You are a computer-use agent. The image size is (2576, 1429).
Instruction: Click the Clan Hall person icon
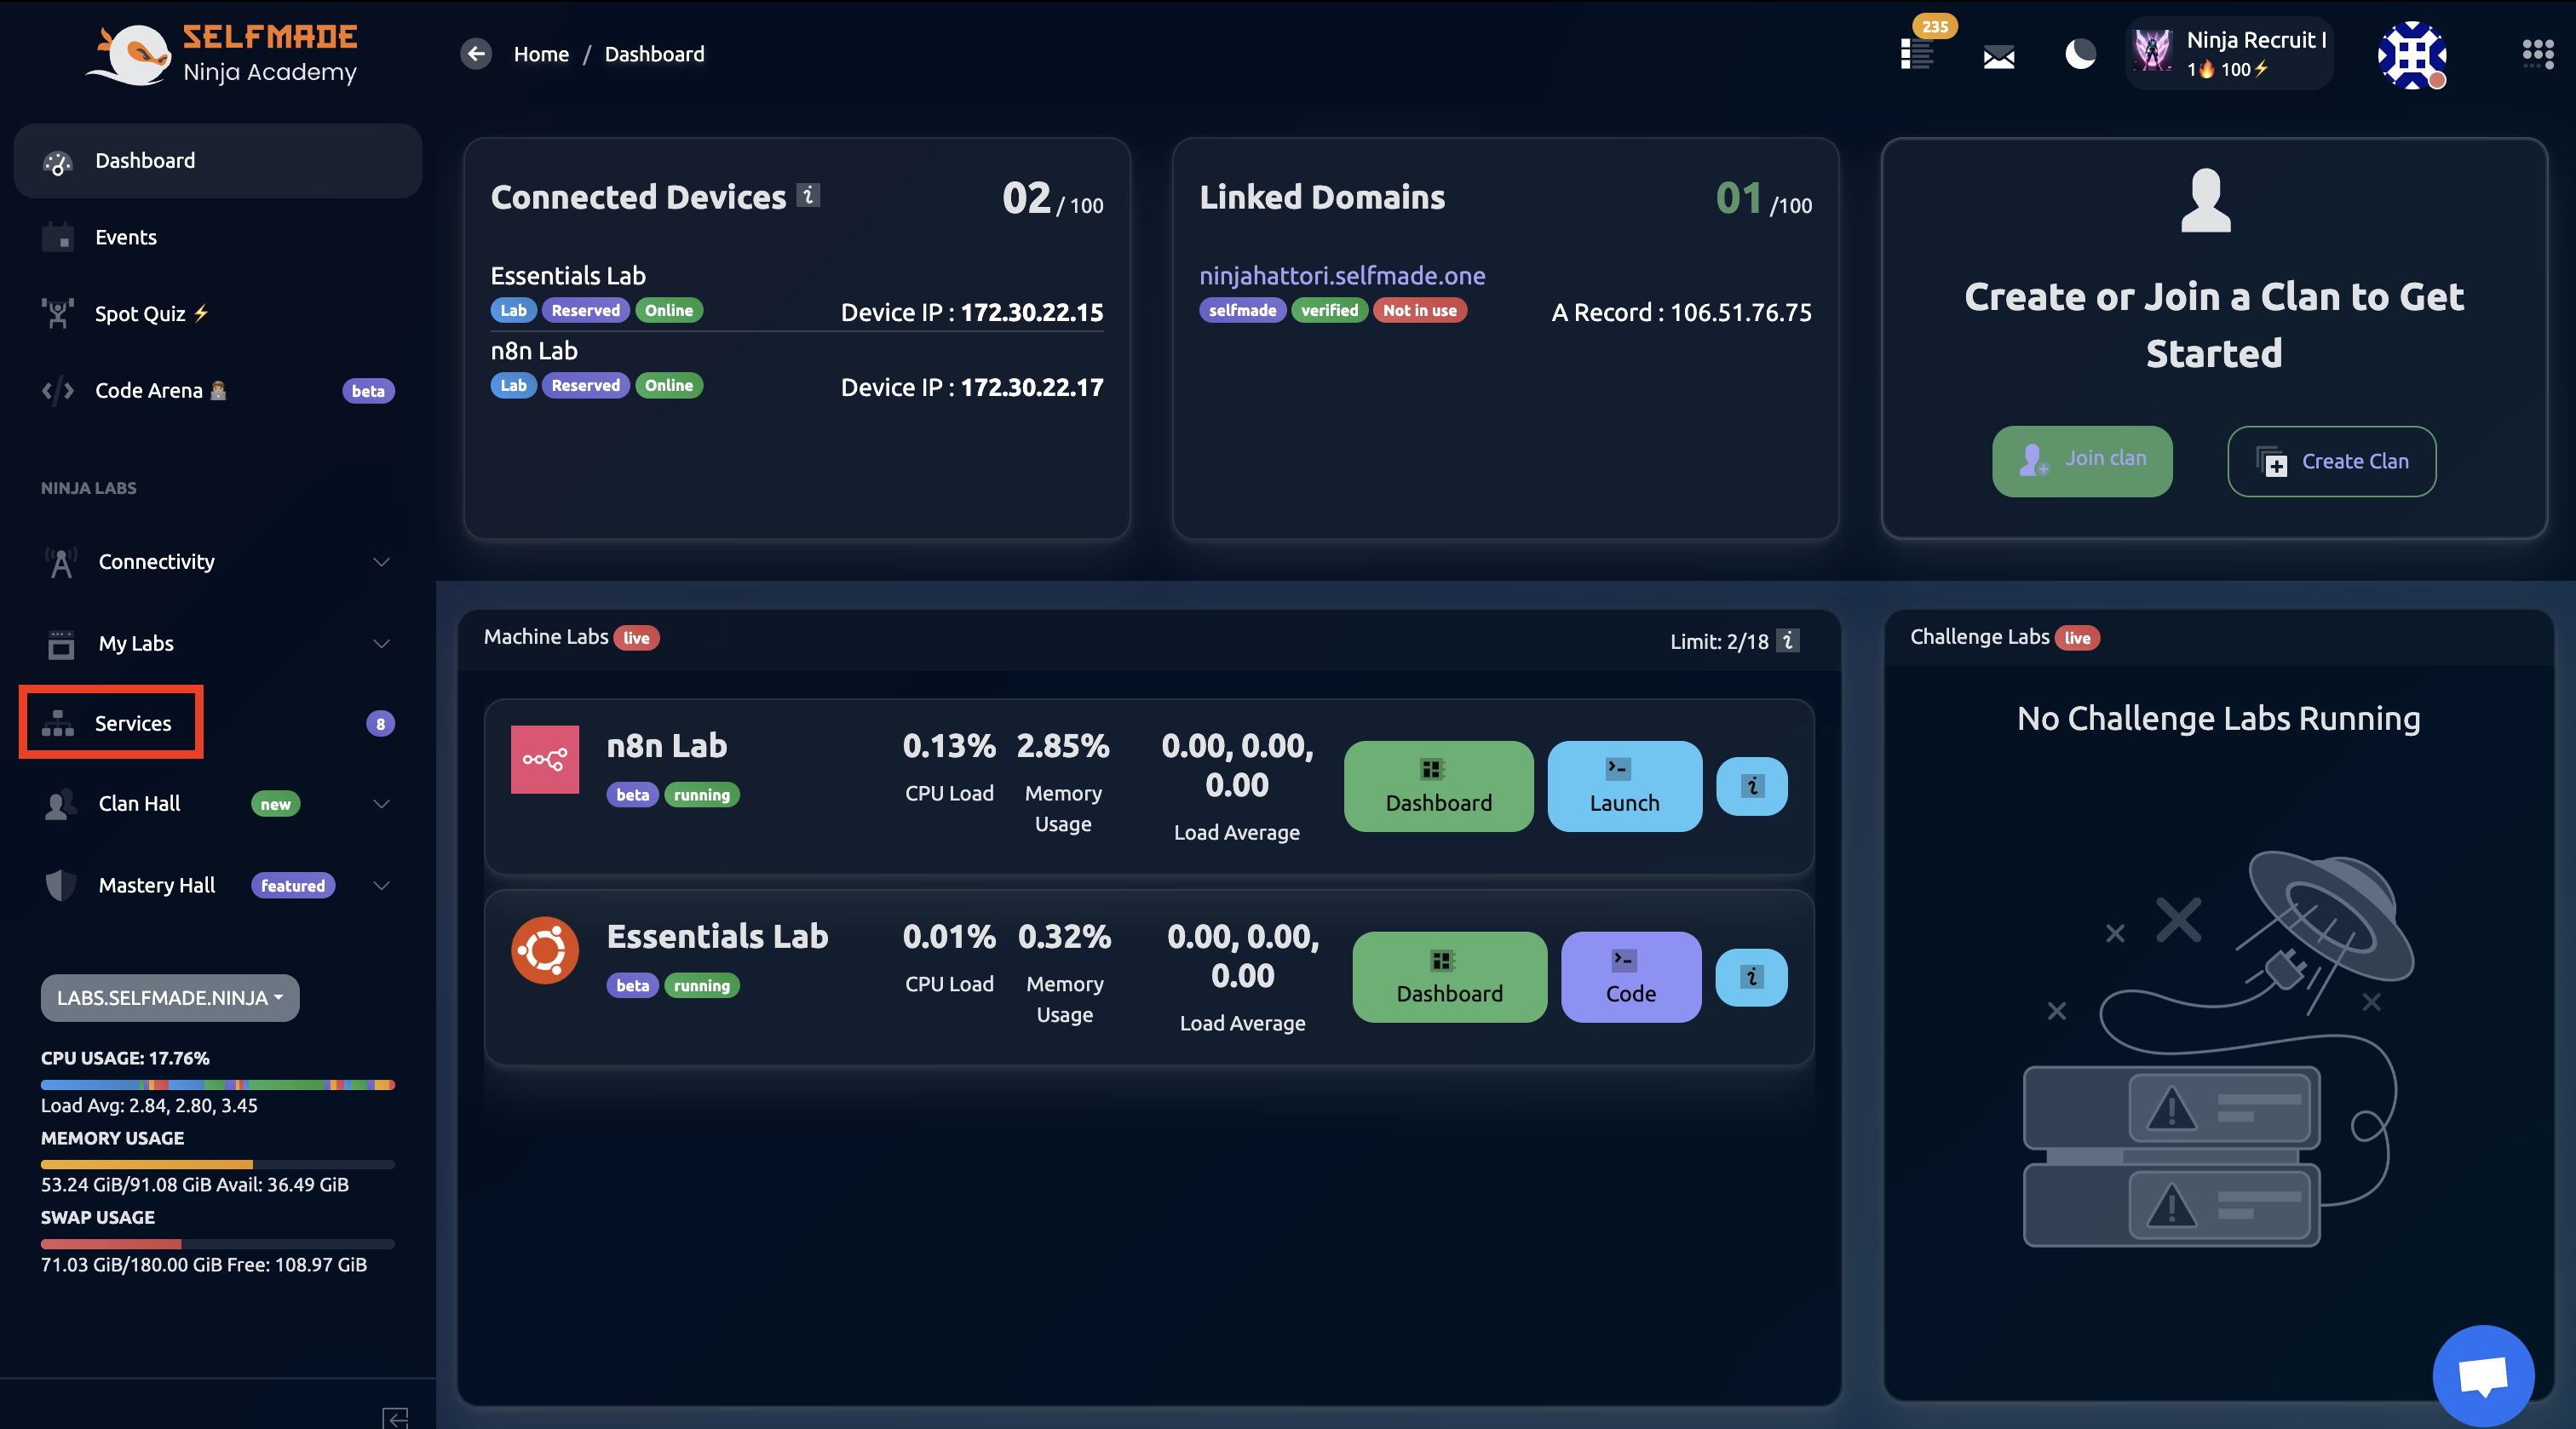pos(61,804)
